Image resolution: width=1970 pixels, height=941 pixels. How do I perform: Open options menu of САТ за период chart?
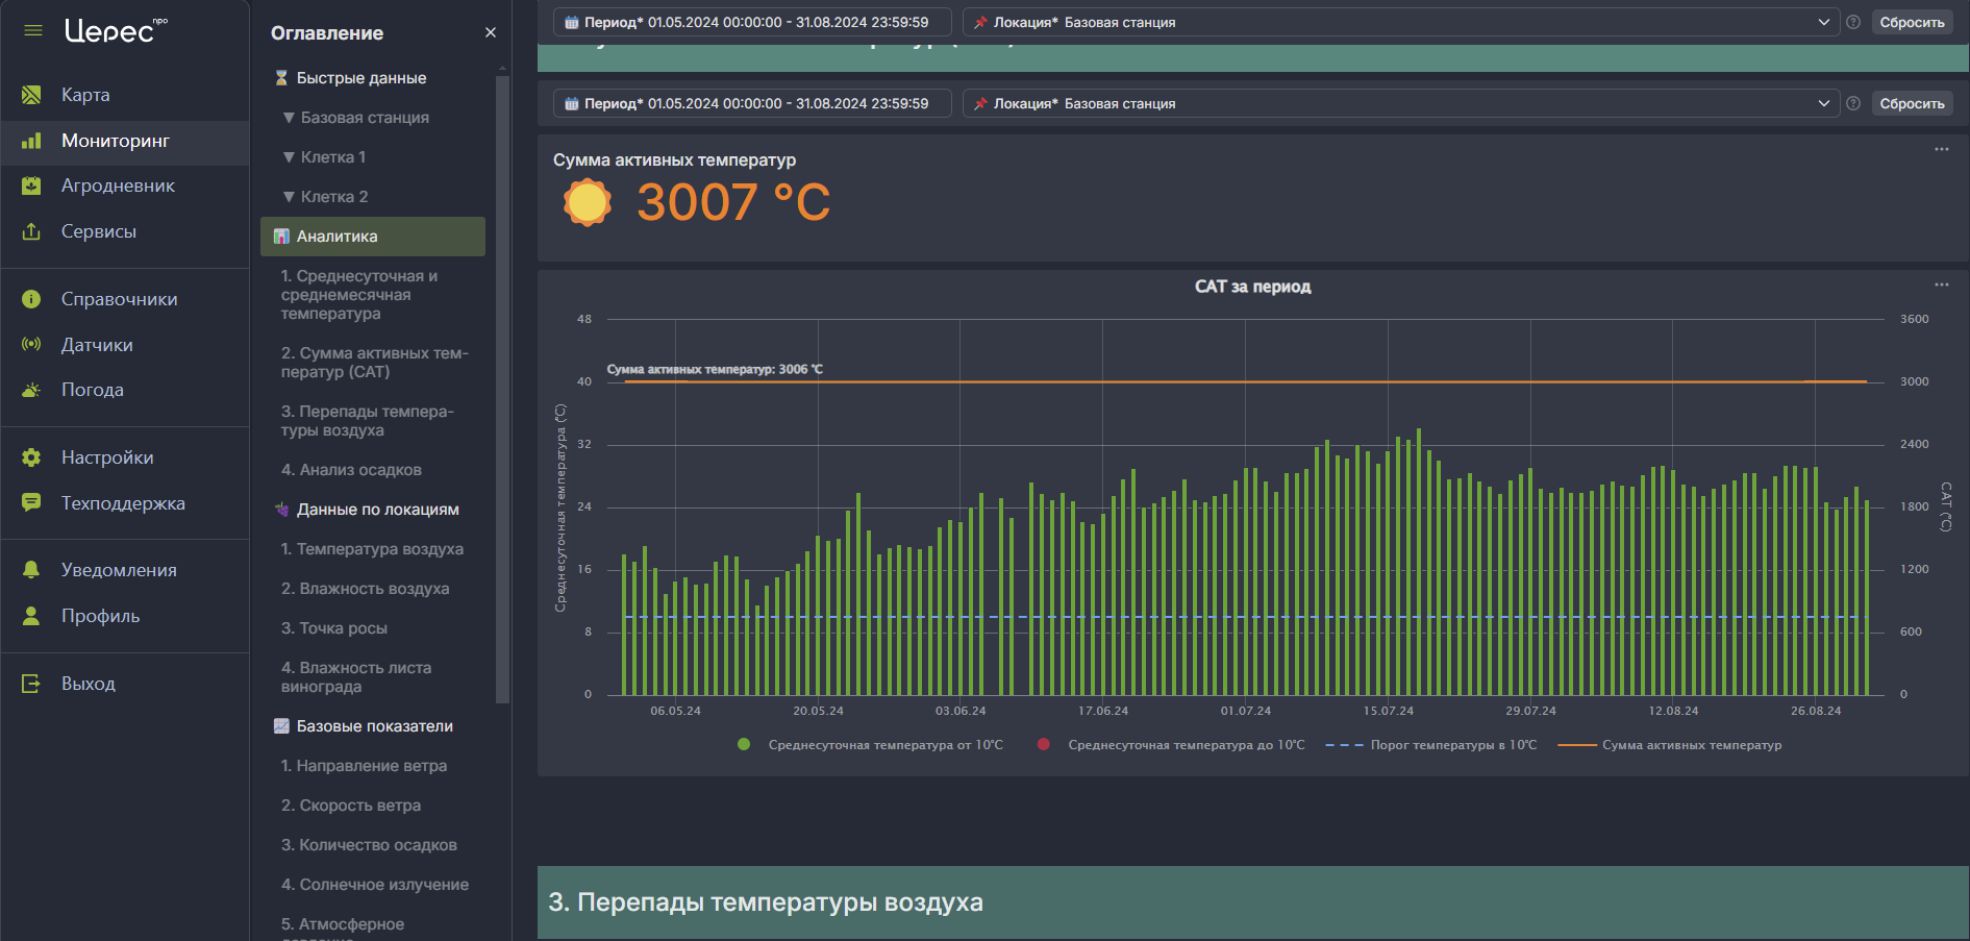click(1941, 285)
